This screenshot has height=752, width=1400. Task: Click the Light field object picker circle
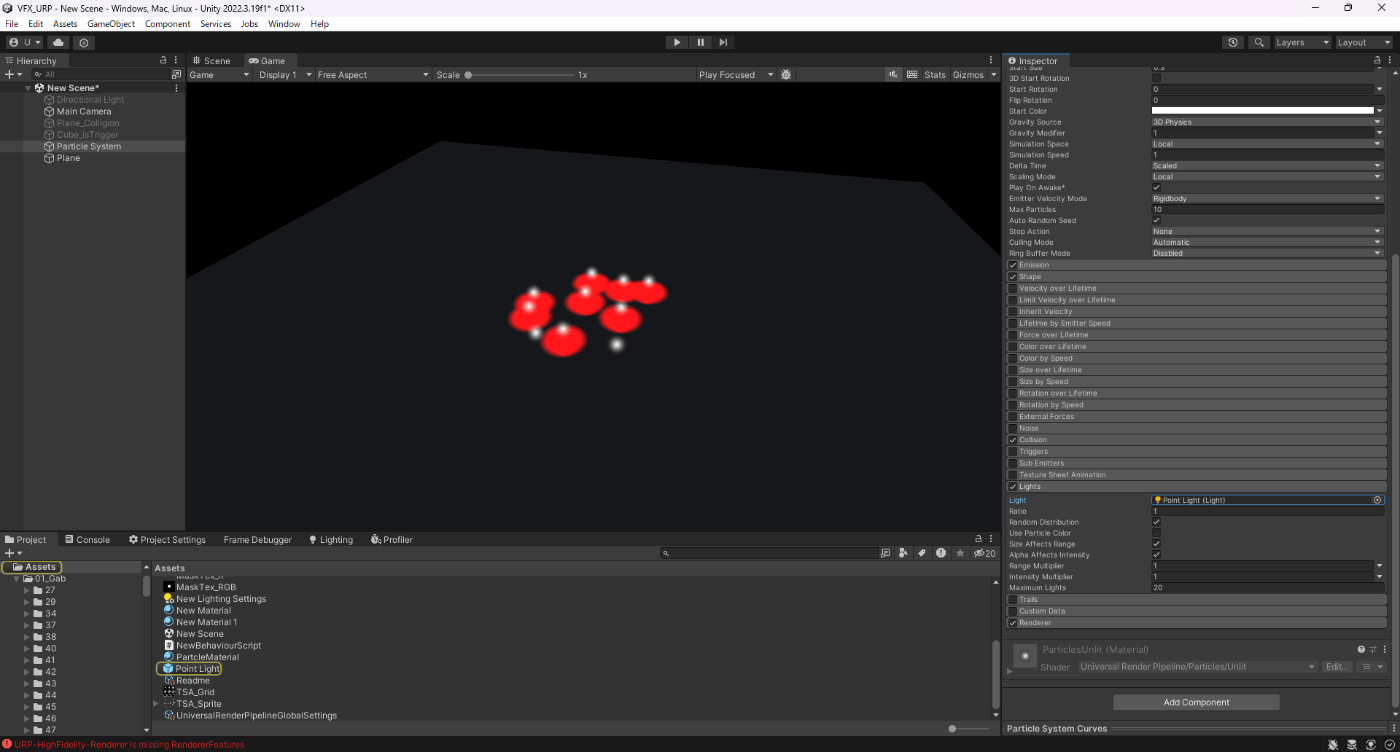1377,500
